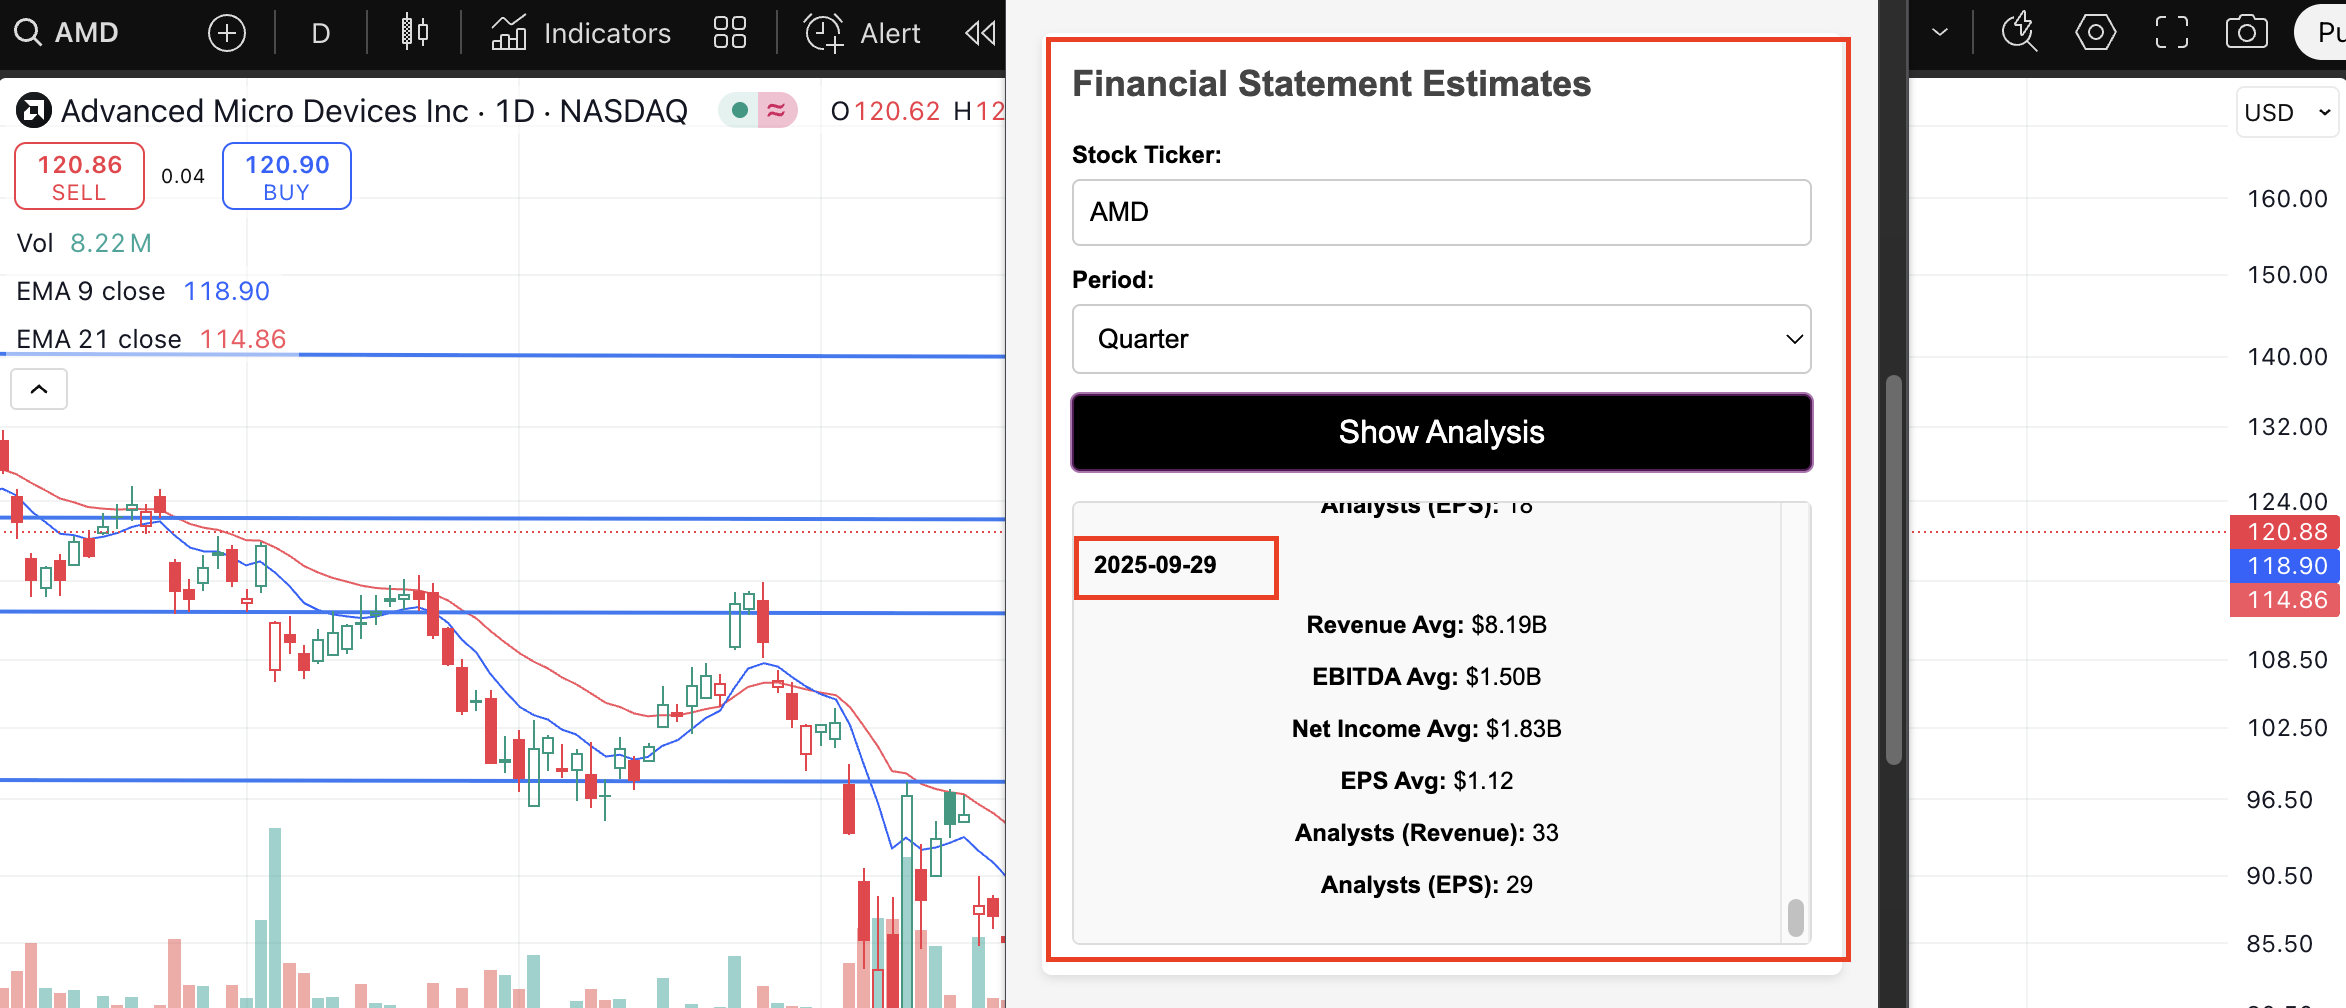Select the EMA 21 close indicator label
2346x1008 pixels.
(x=99, y=339)
